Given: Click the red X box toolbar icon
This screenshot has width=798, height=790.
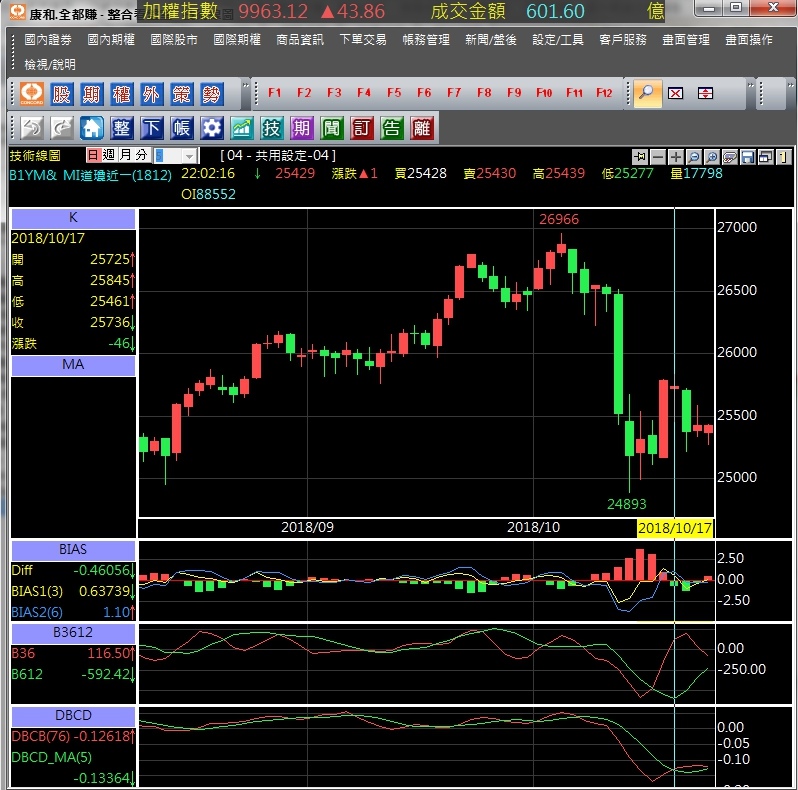Looking at the screenshot, I should point(675,93).
